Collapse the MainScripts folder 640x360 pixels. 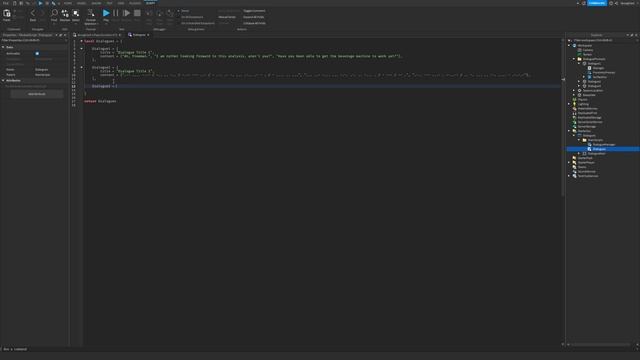pyautogui.click(x=579, y=140)
